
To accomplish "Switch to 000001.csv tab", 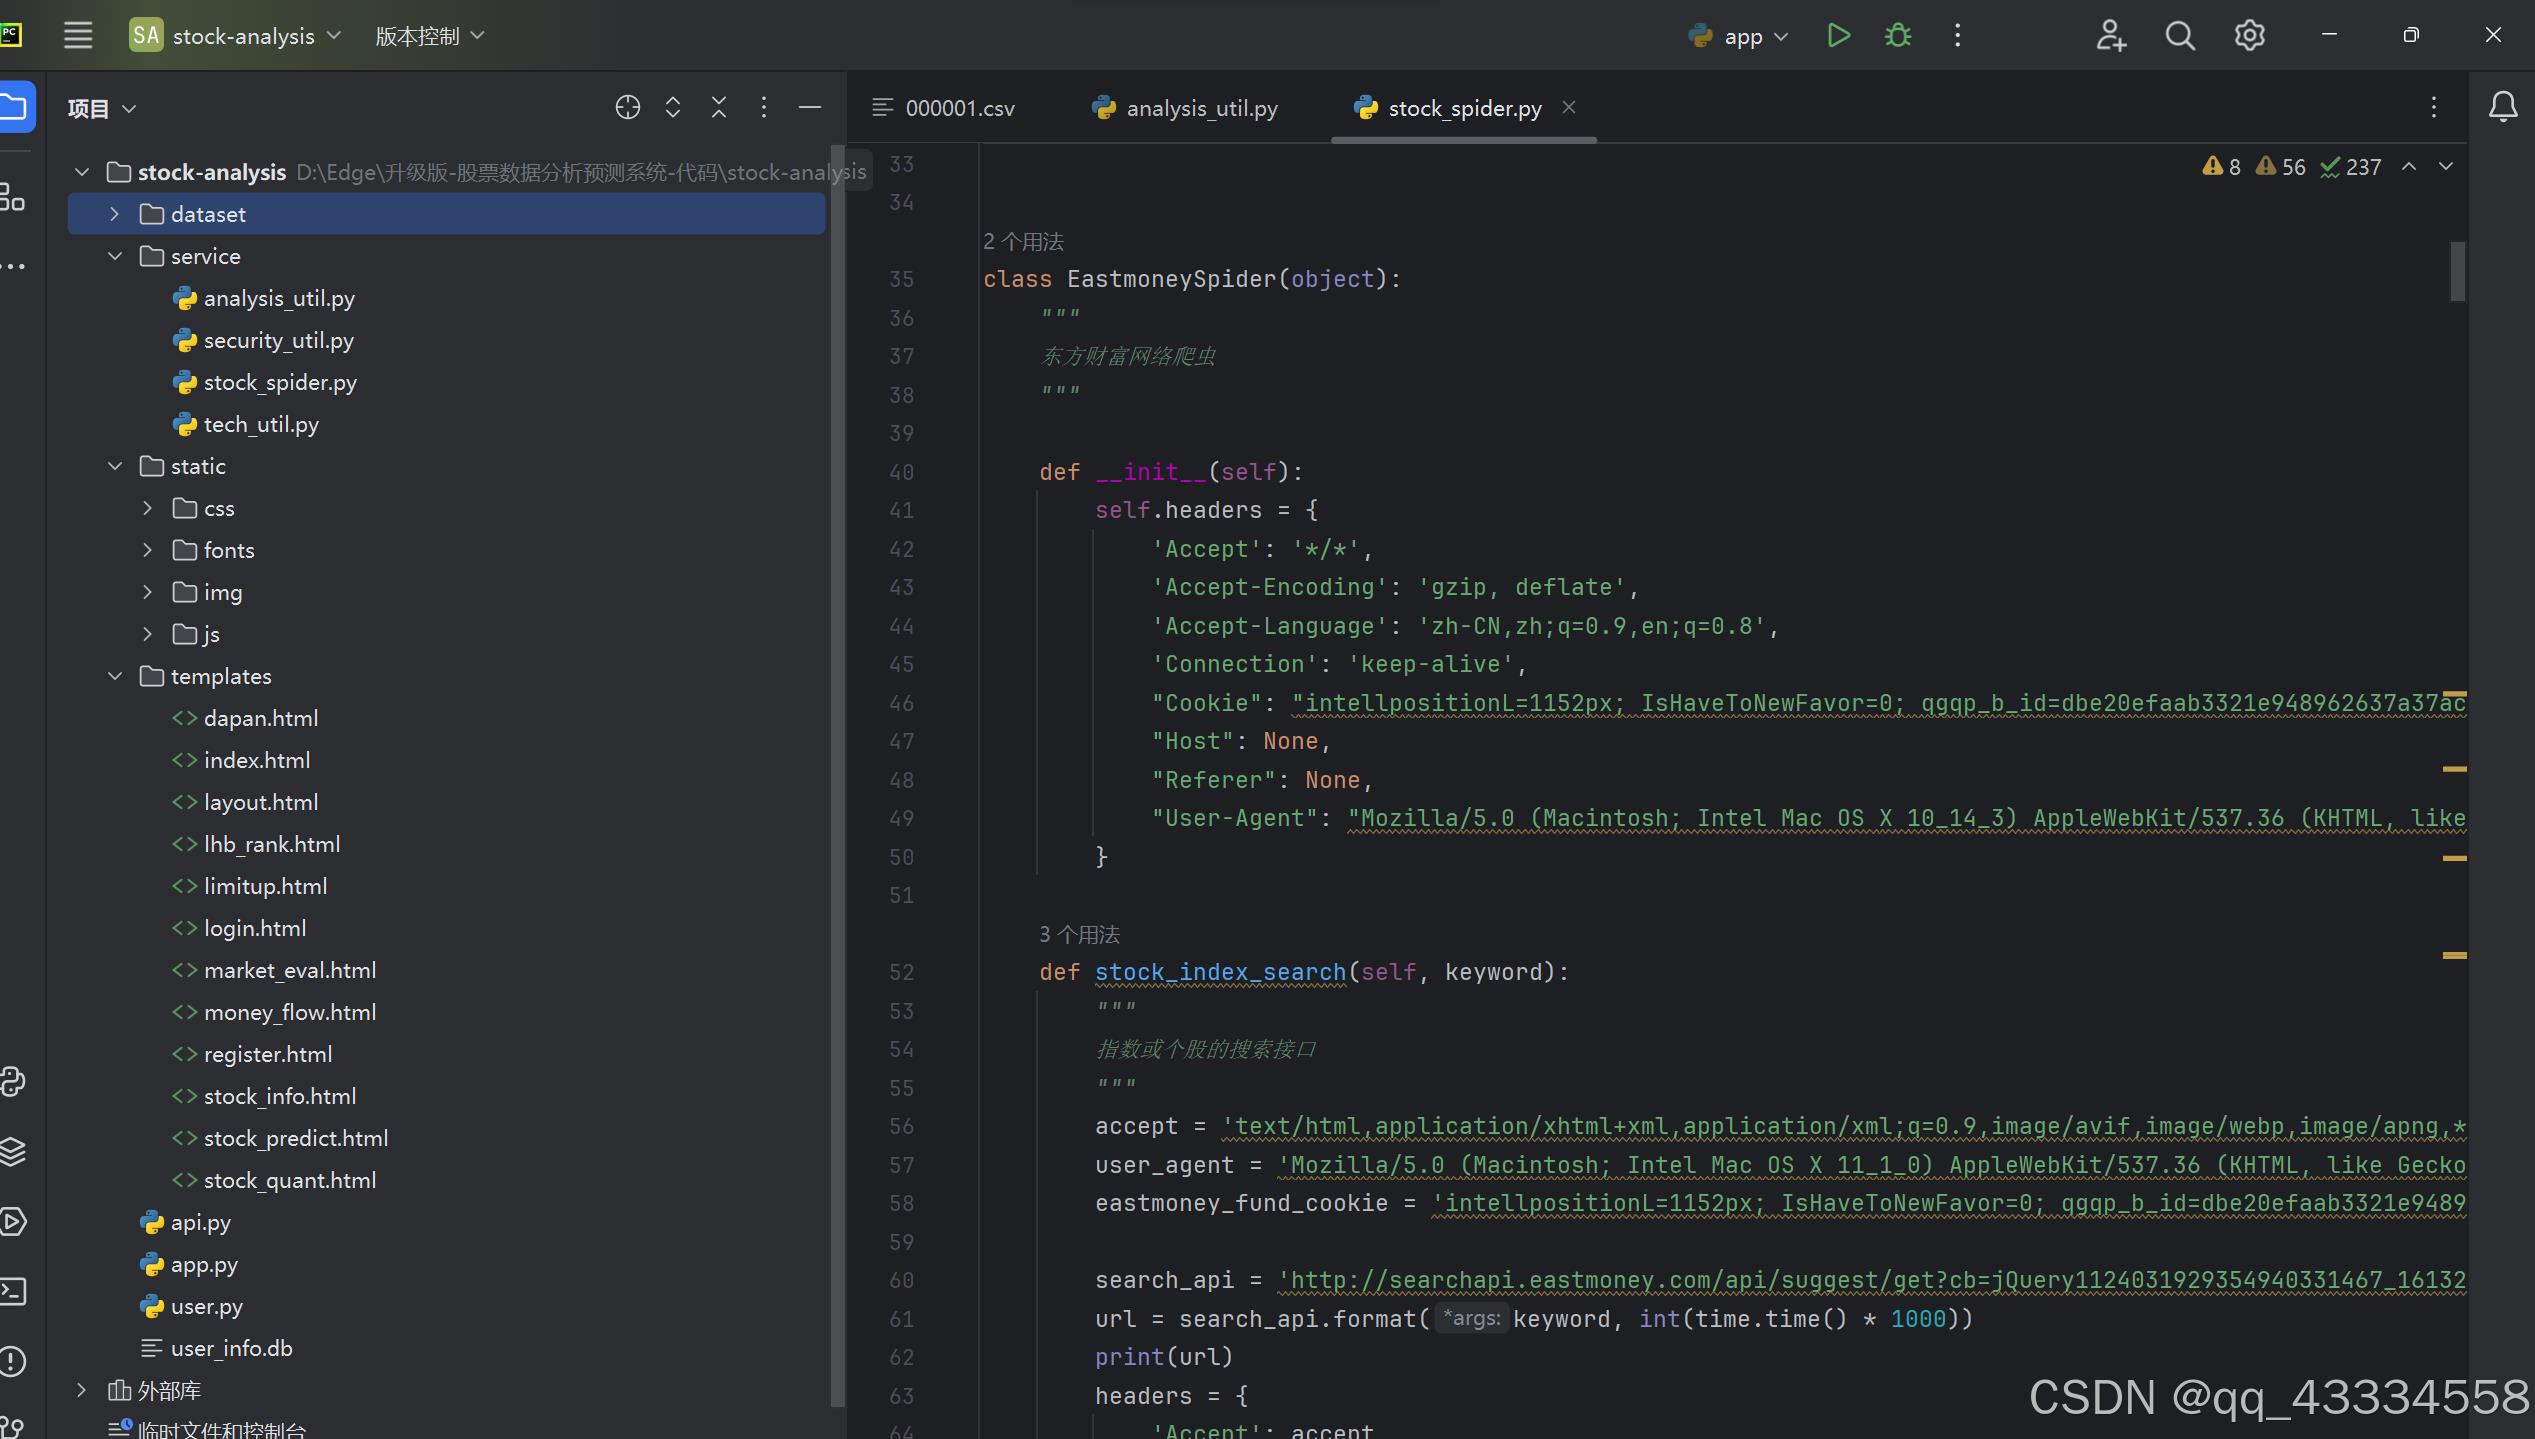I will click(958, 108).
